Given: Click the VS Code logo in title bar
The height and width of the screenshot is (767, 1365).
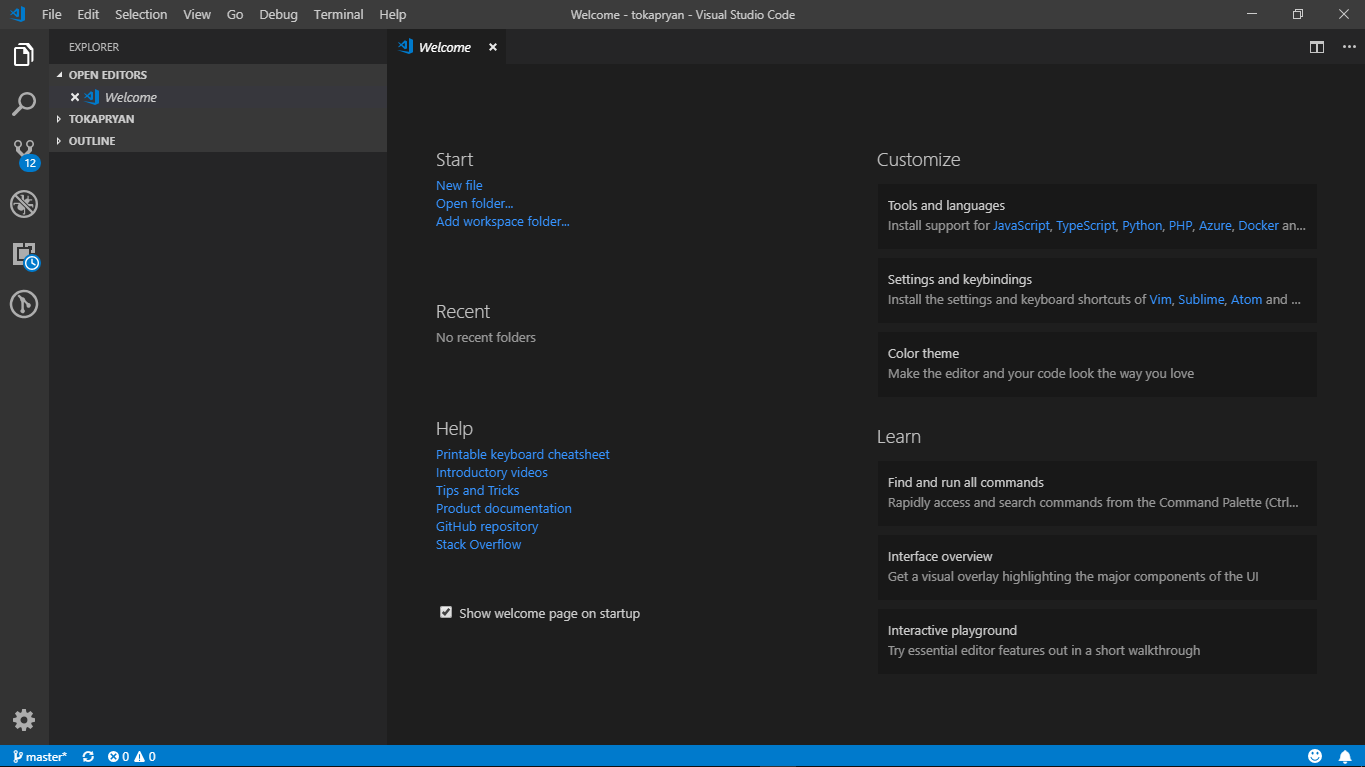Looking at the screenshot, I should (x=17, y=14).
